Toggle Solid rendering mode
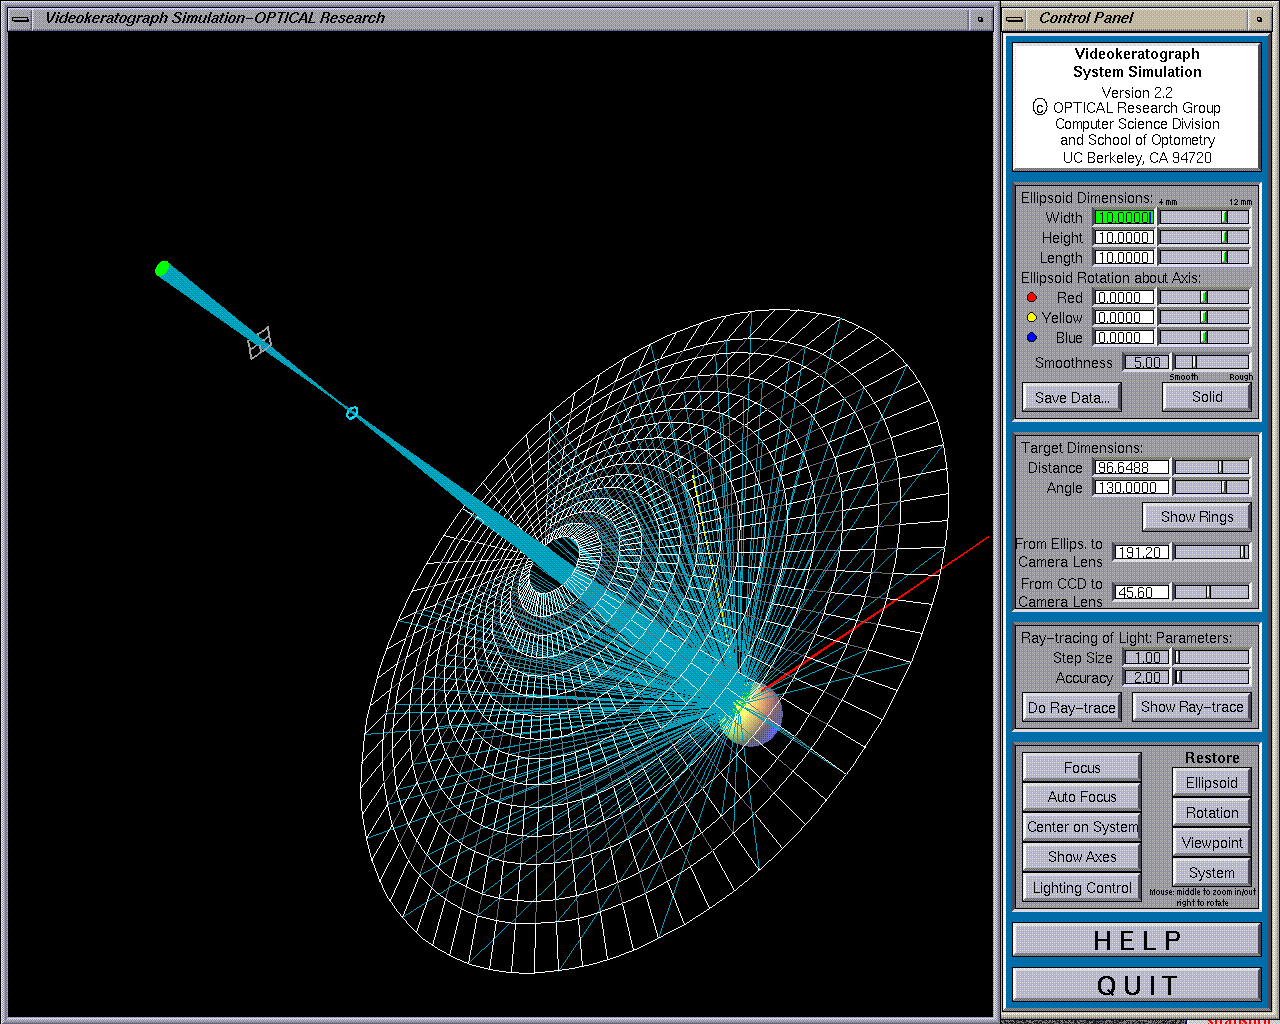The height and width of the screenshot is (1024, 1280). [x=1206, y=397]
